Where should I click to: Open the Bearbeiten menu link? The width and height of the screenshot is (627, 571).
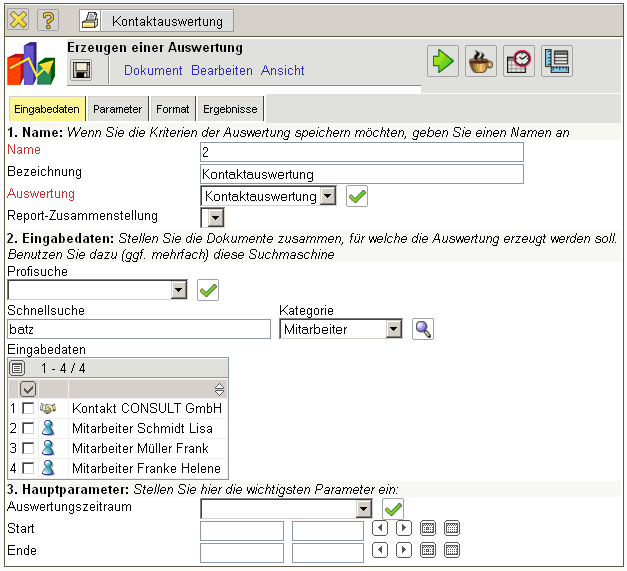click(x=222, y=71)
